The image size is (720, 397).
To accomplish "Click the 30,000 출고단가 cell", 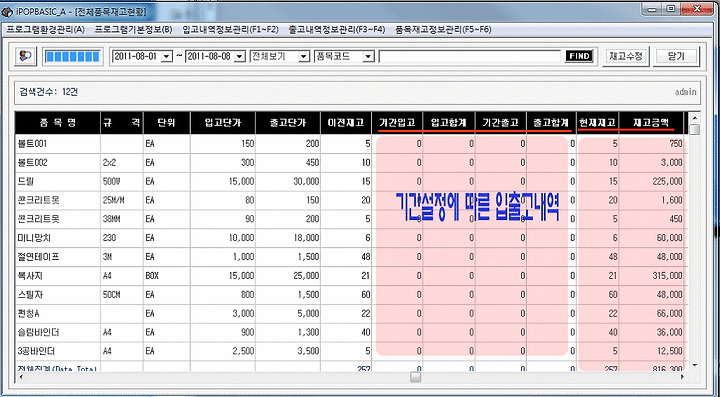I will [288, 182].
